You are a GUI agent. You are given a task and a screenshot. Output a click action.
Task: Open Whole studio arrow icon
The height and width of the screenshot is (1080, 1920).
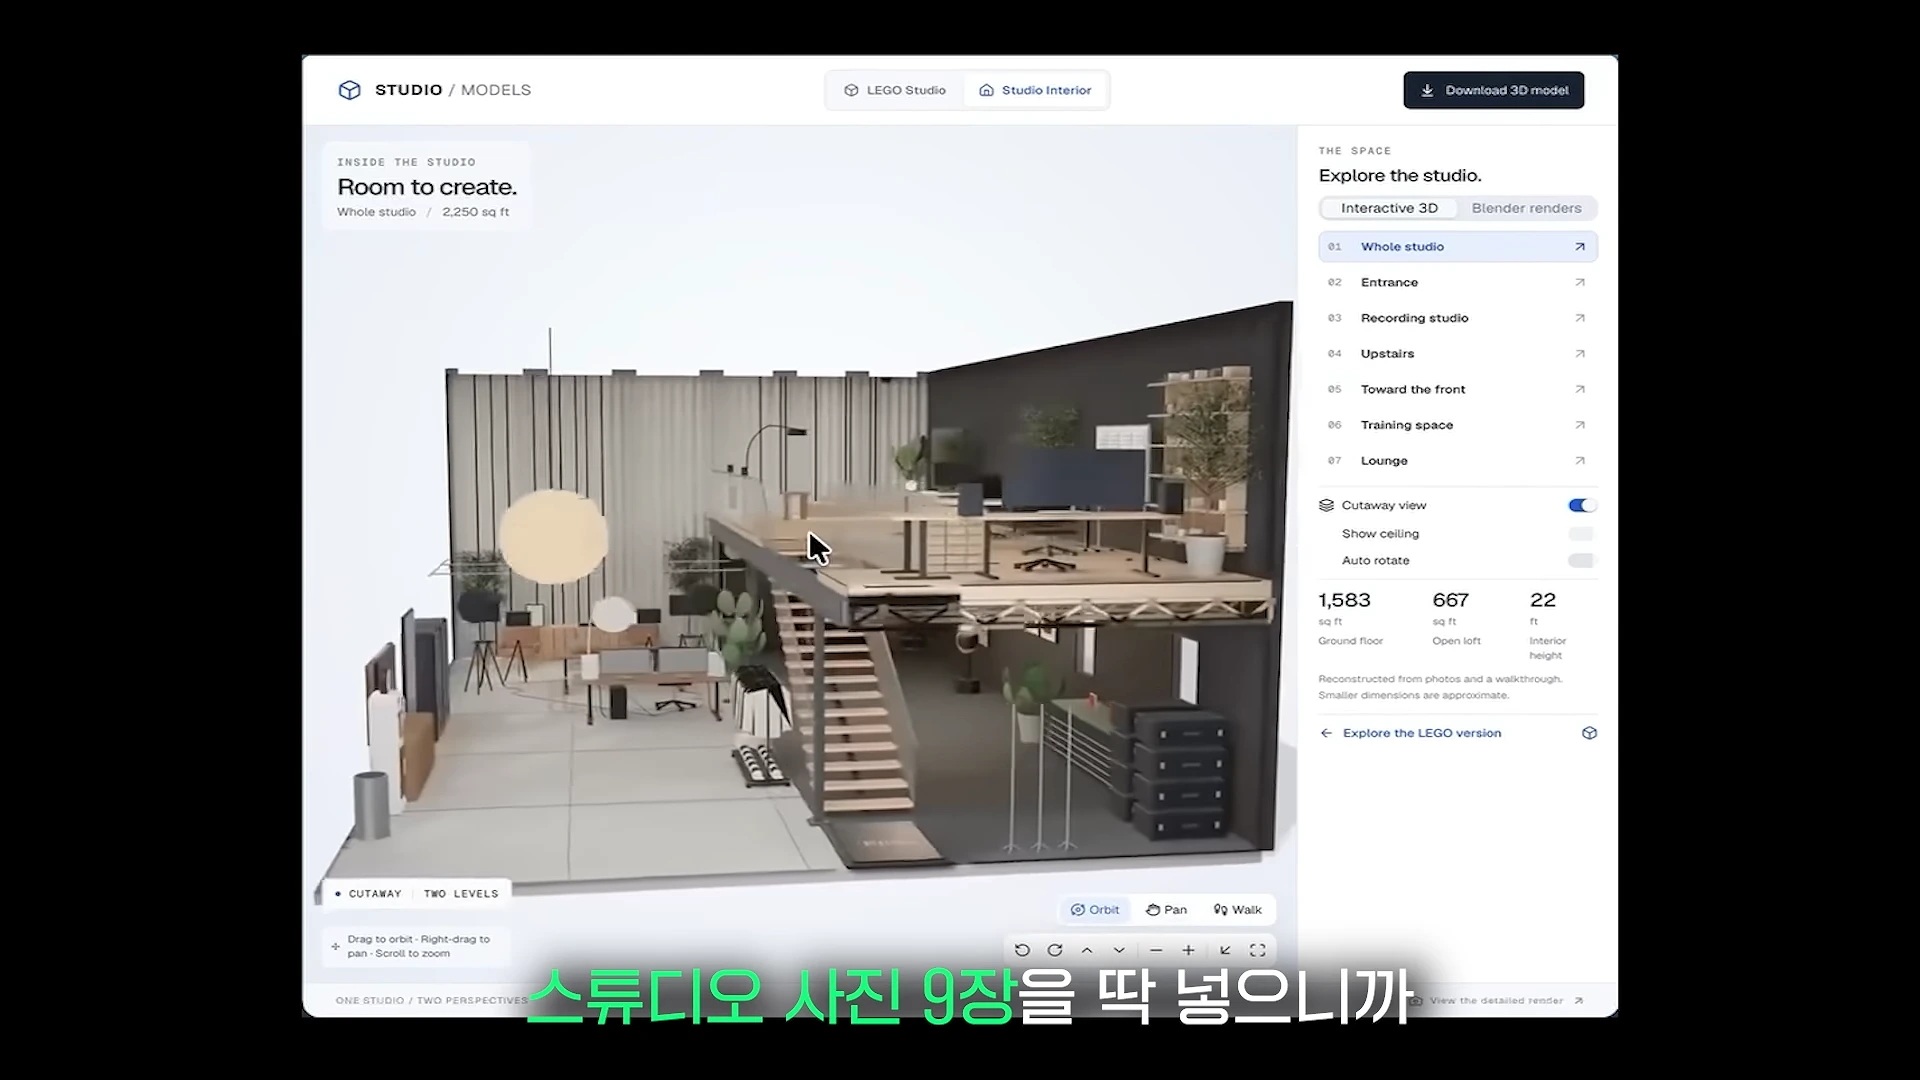[1580, 247]
